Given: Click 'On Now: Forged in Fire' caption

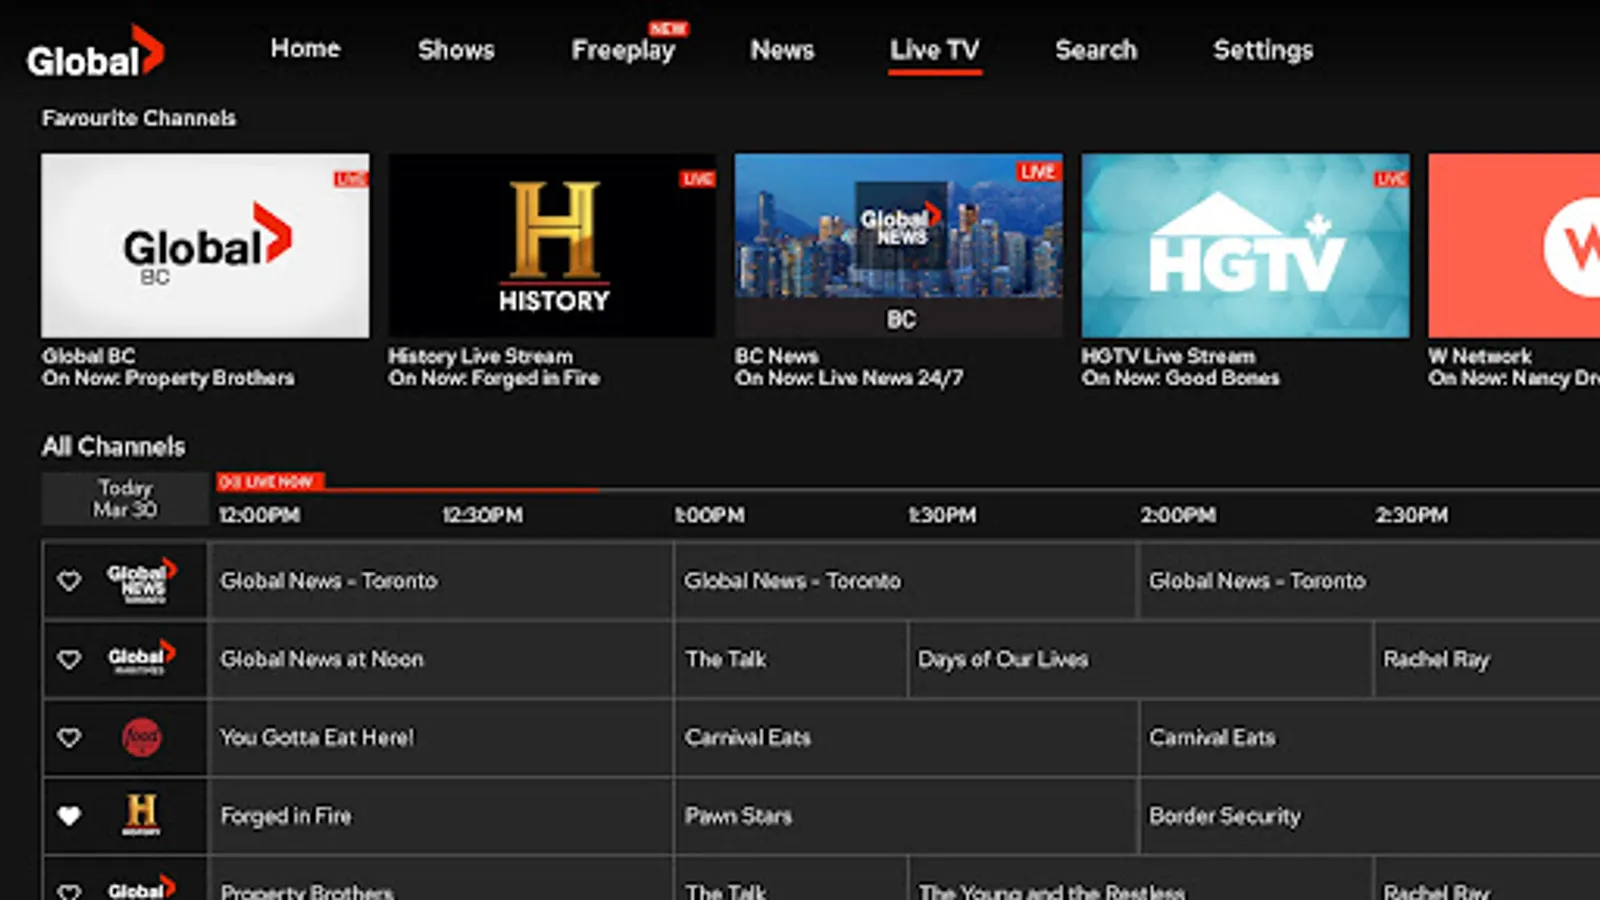Looking at the screenshot, I should click(x=494, y=378).
